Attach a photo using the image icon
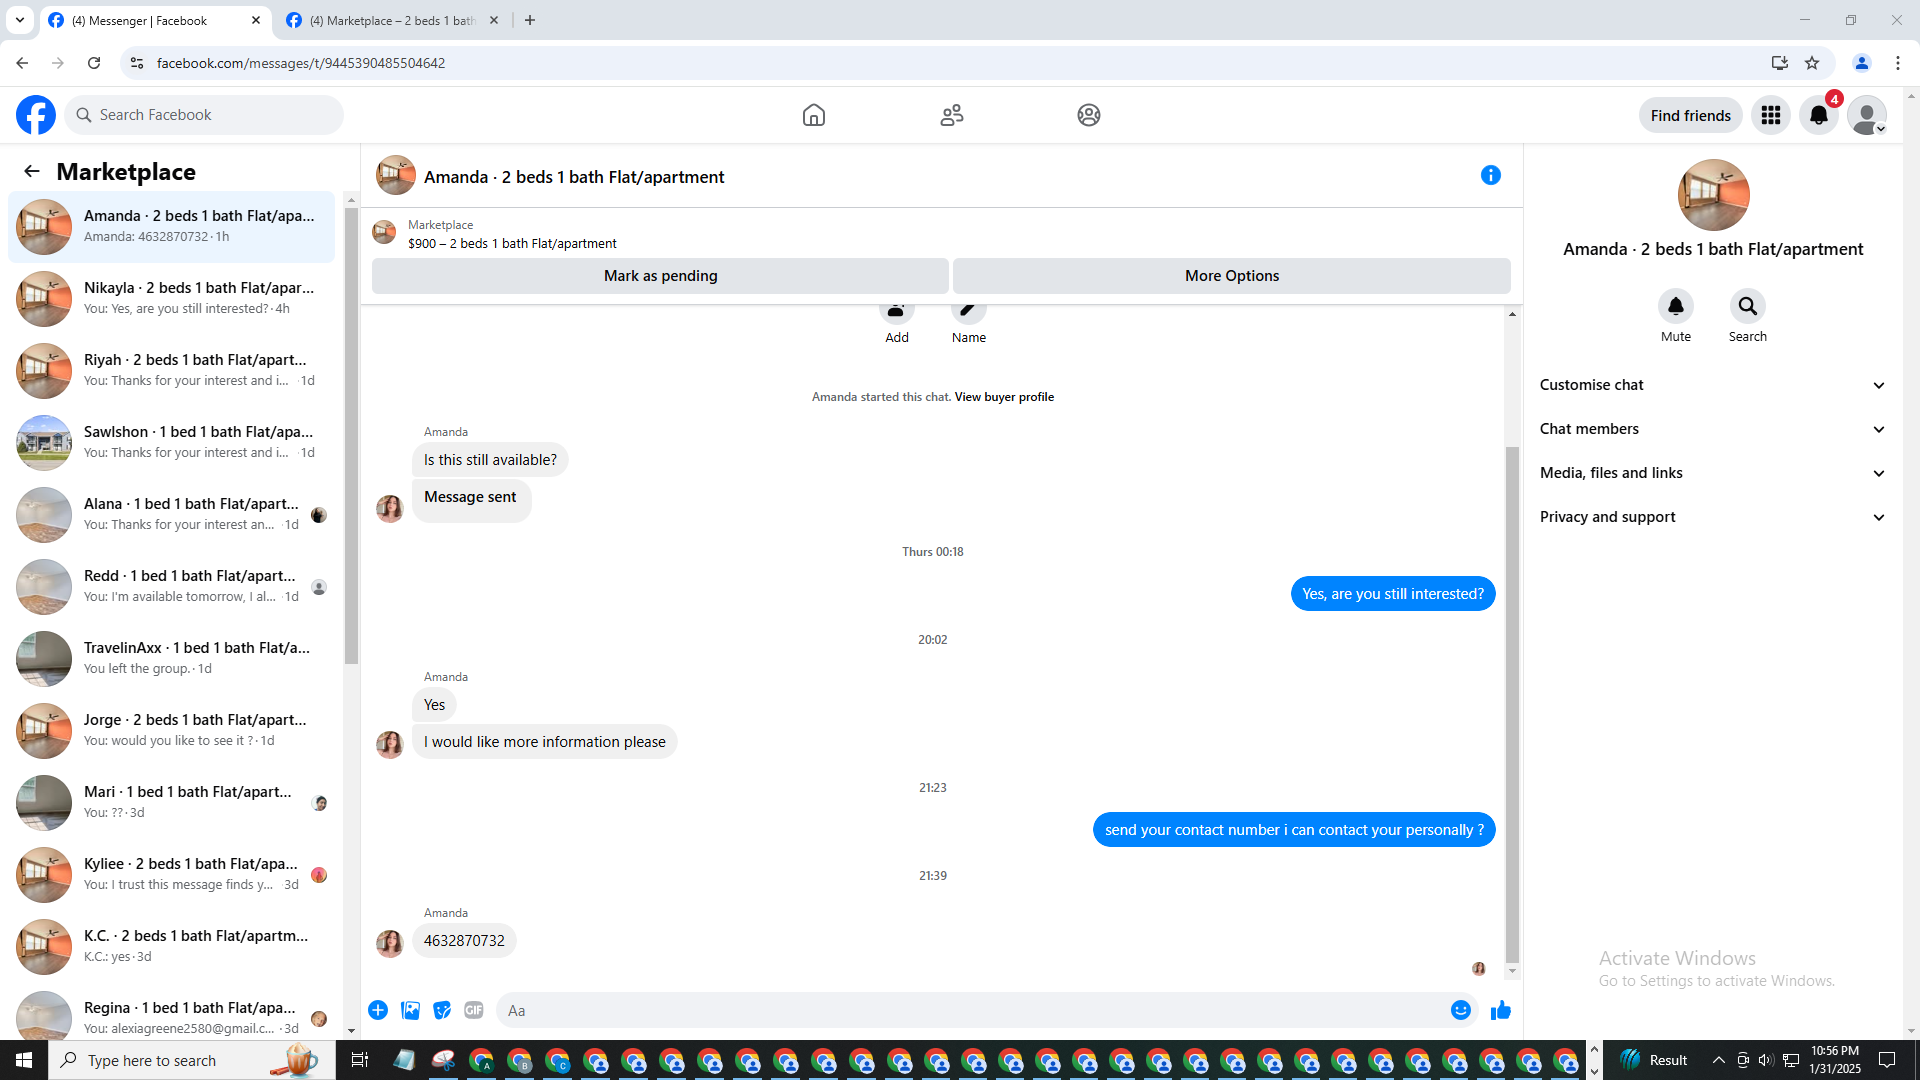1920x1080 pixels. (x=410, y=1010)
